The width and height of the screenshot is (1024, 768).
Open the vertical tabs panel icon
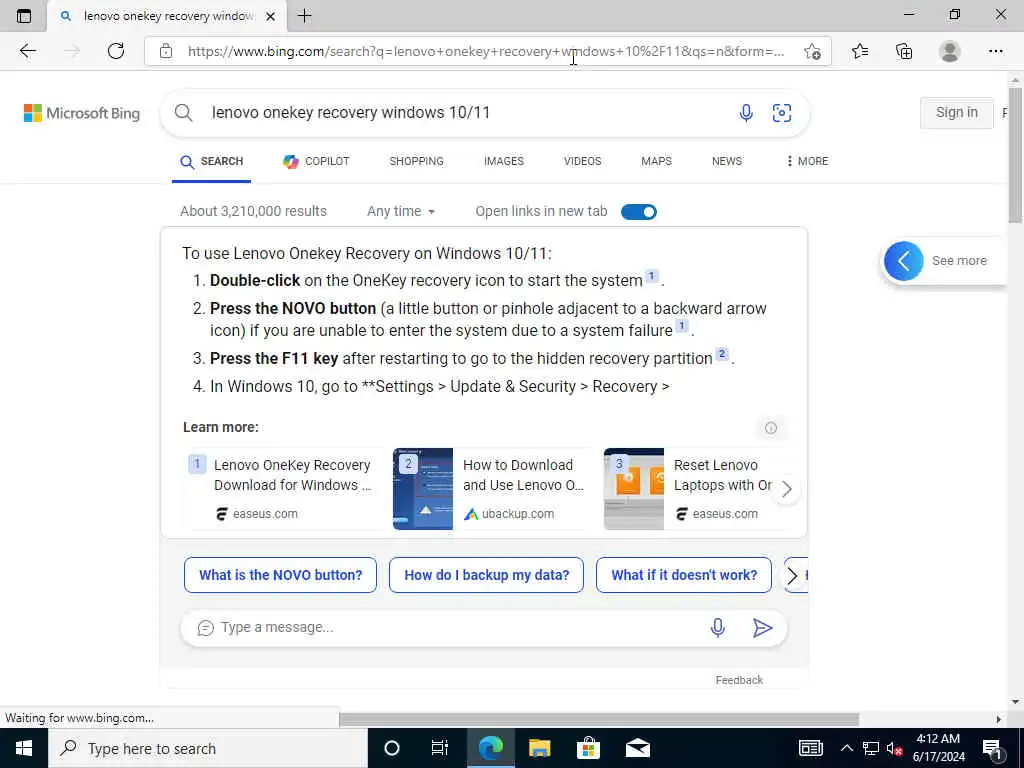click(x=24, y=16)
